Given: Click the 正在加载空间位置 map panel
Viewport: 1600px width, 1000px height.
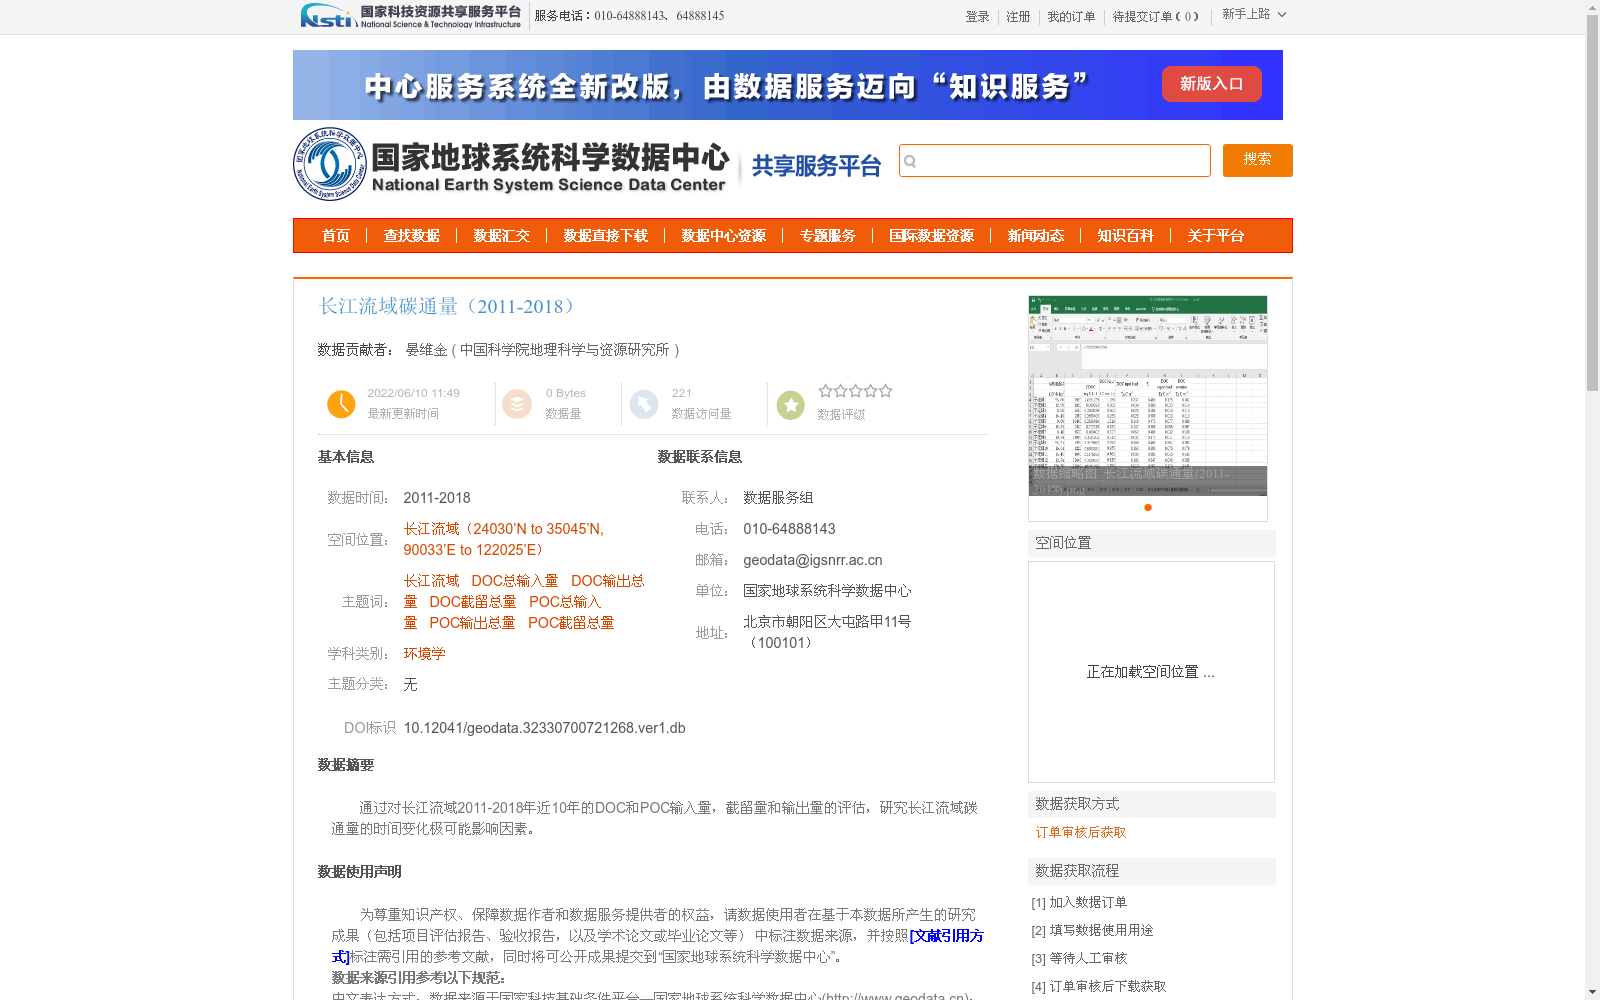Looking at the screenshot, I should click(x=1151, y=672).
